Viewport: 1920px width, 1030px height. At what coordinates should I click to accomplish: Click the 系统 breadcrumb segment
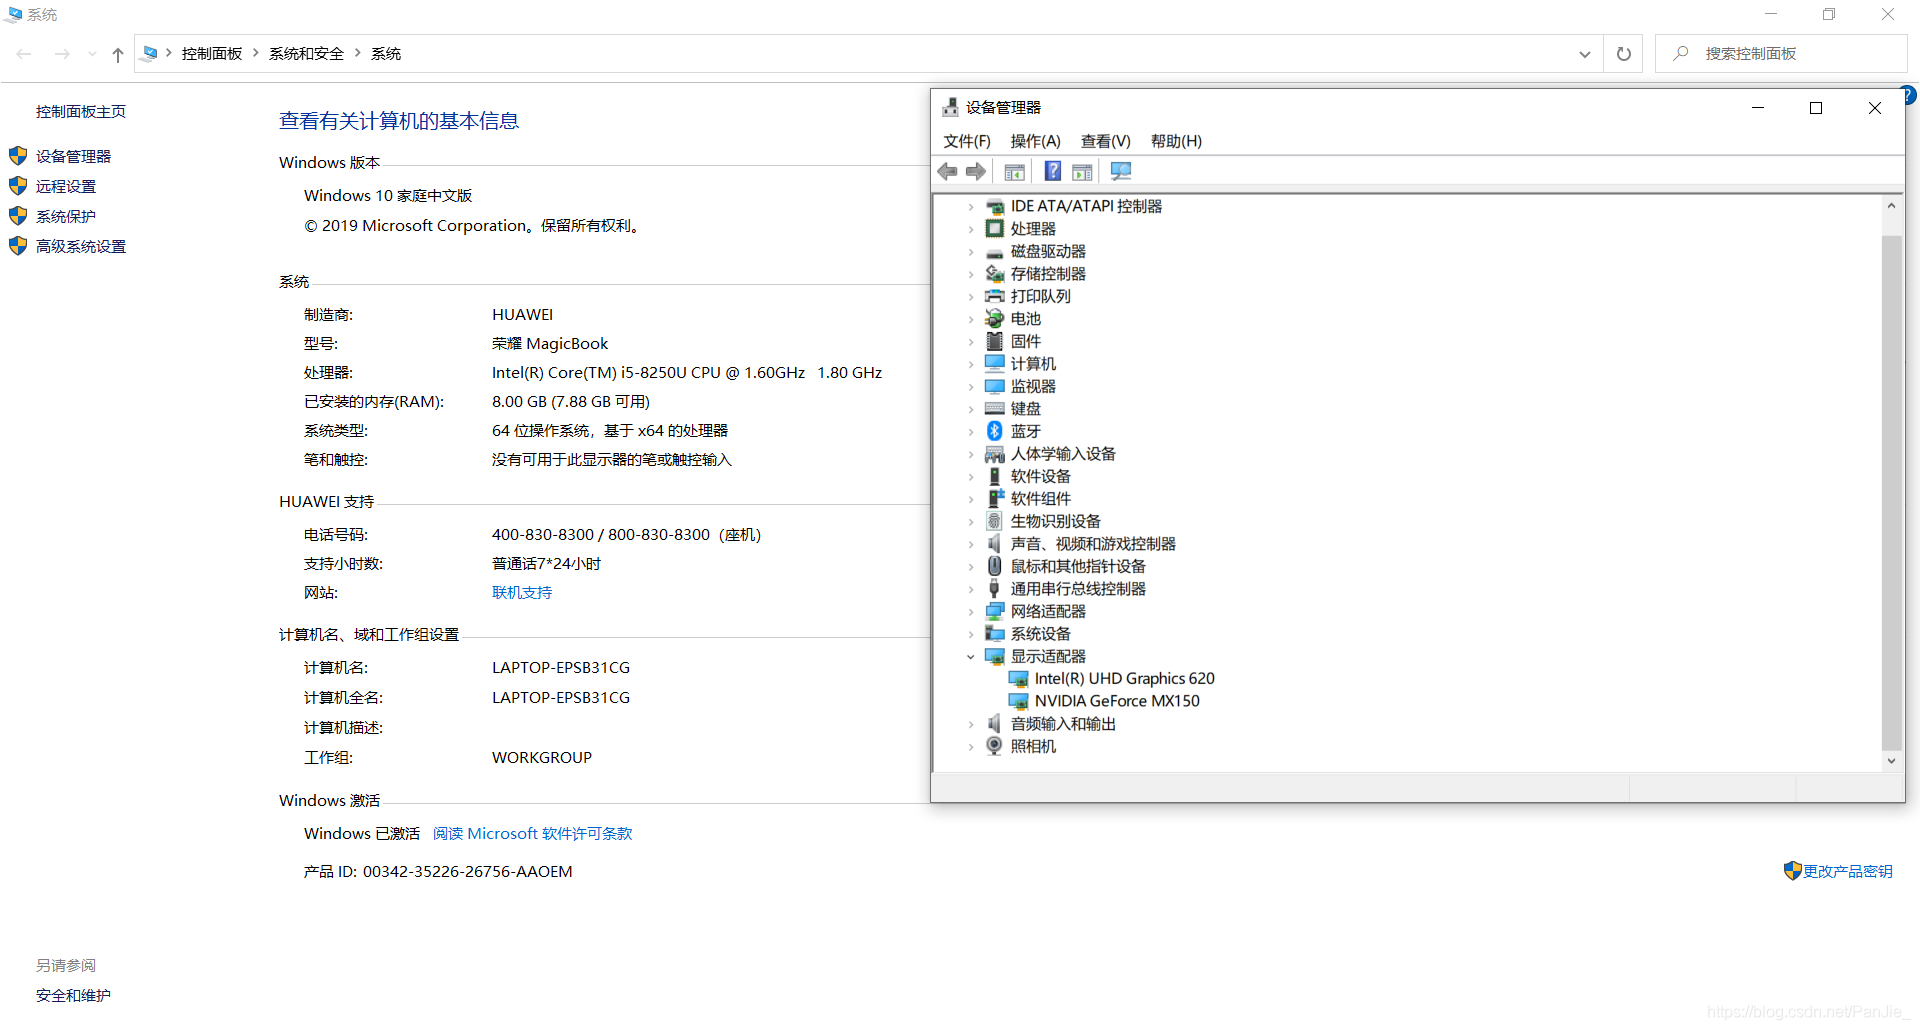click(x=386, y=54)
